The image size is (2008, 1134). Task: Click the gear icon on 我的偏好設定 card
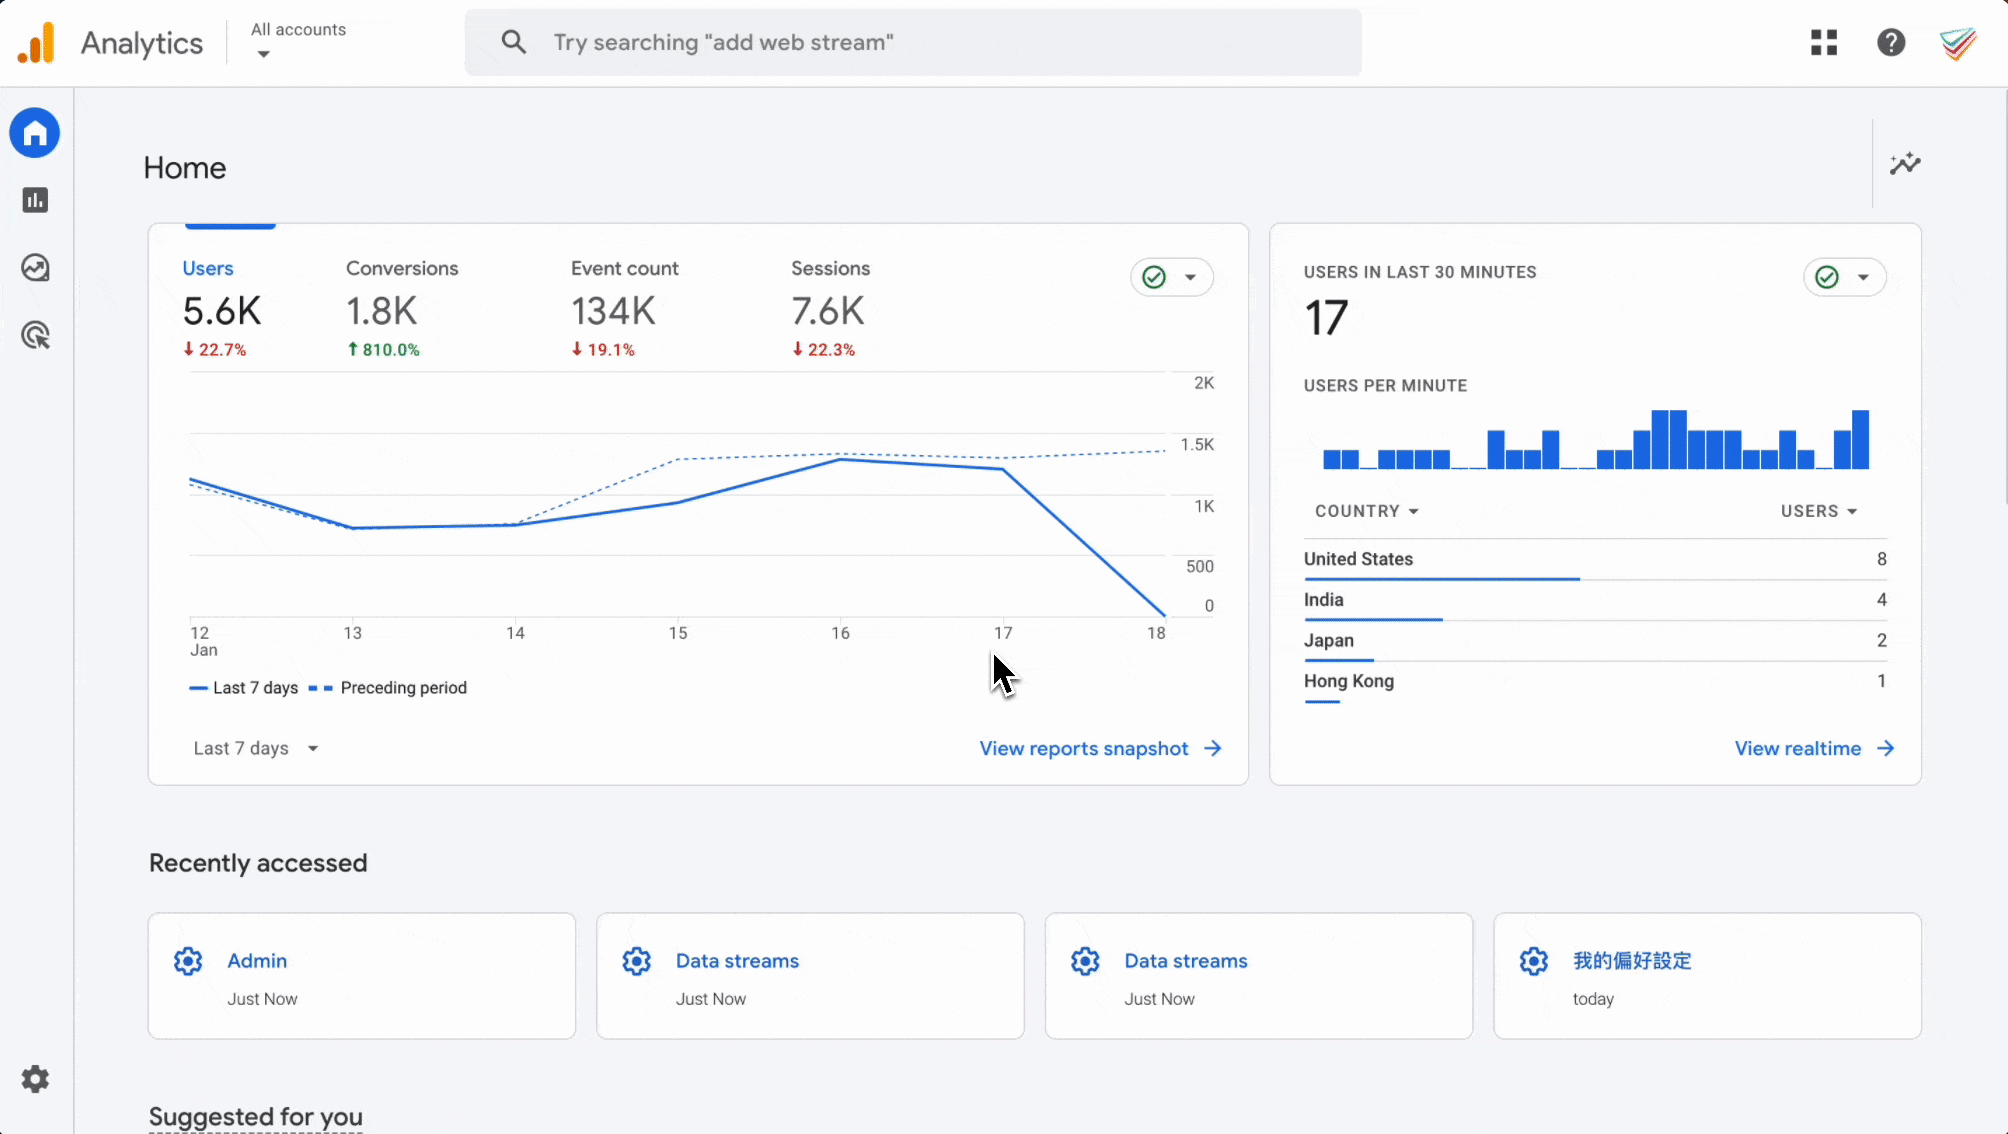point(1534,961)
